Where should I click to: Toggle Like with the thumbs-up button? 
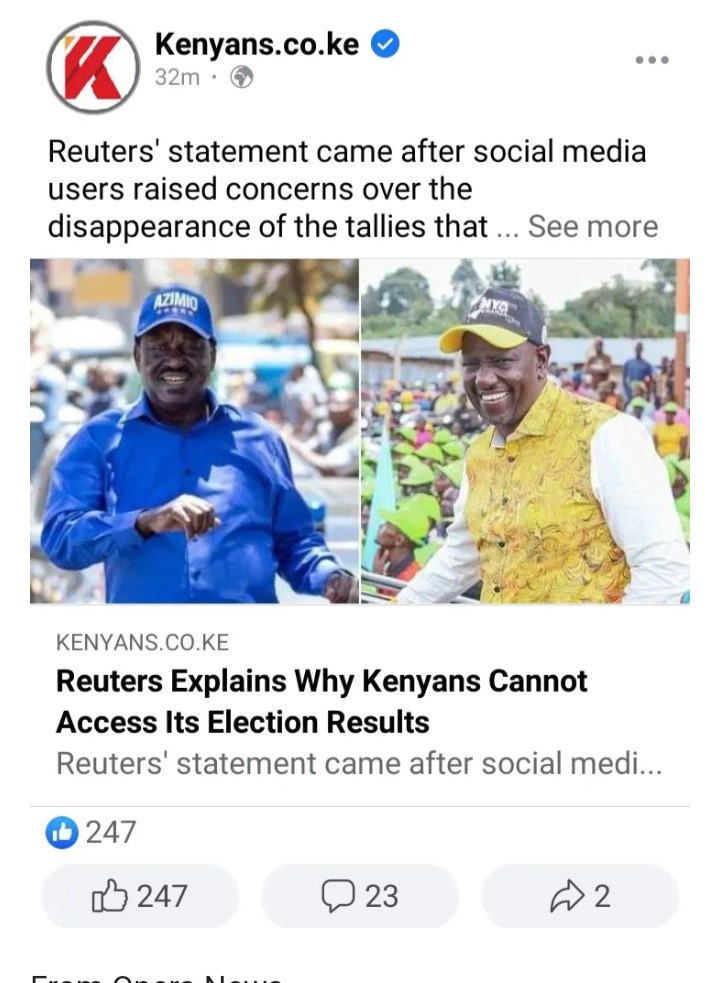coord(140,896)
